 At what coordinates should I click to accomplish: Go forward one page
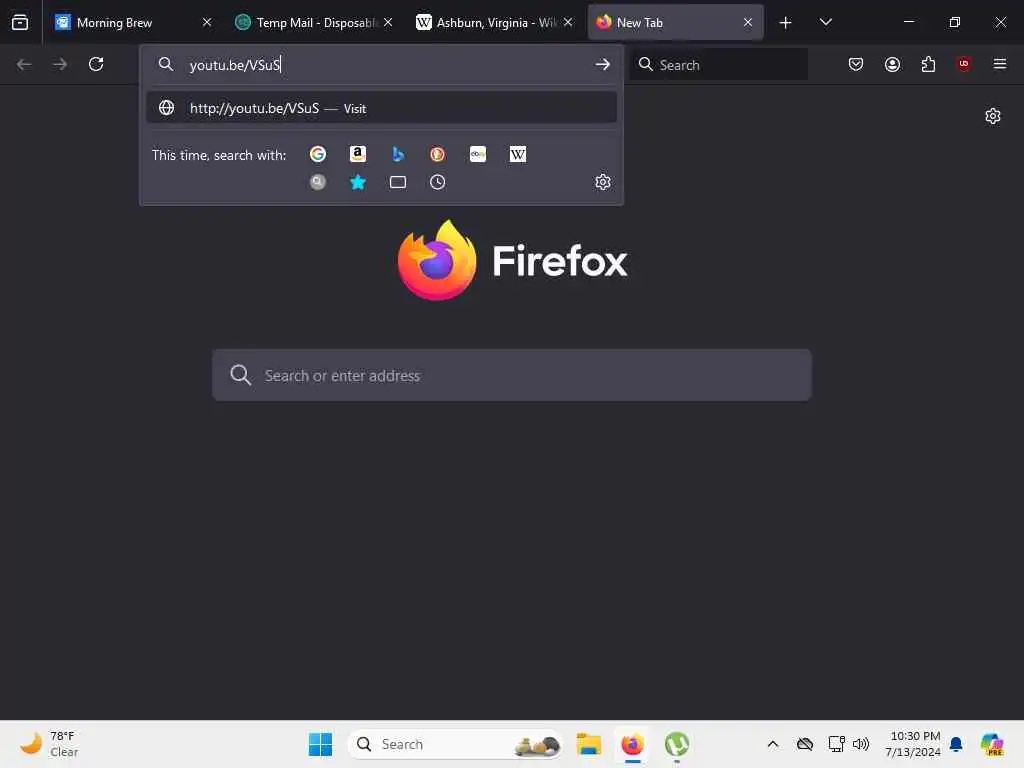pyautogui.click(x=60, y=64)
